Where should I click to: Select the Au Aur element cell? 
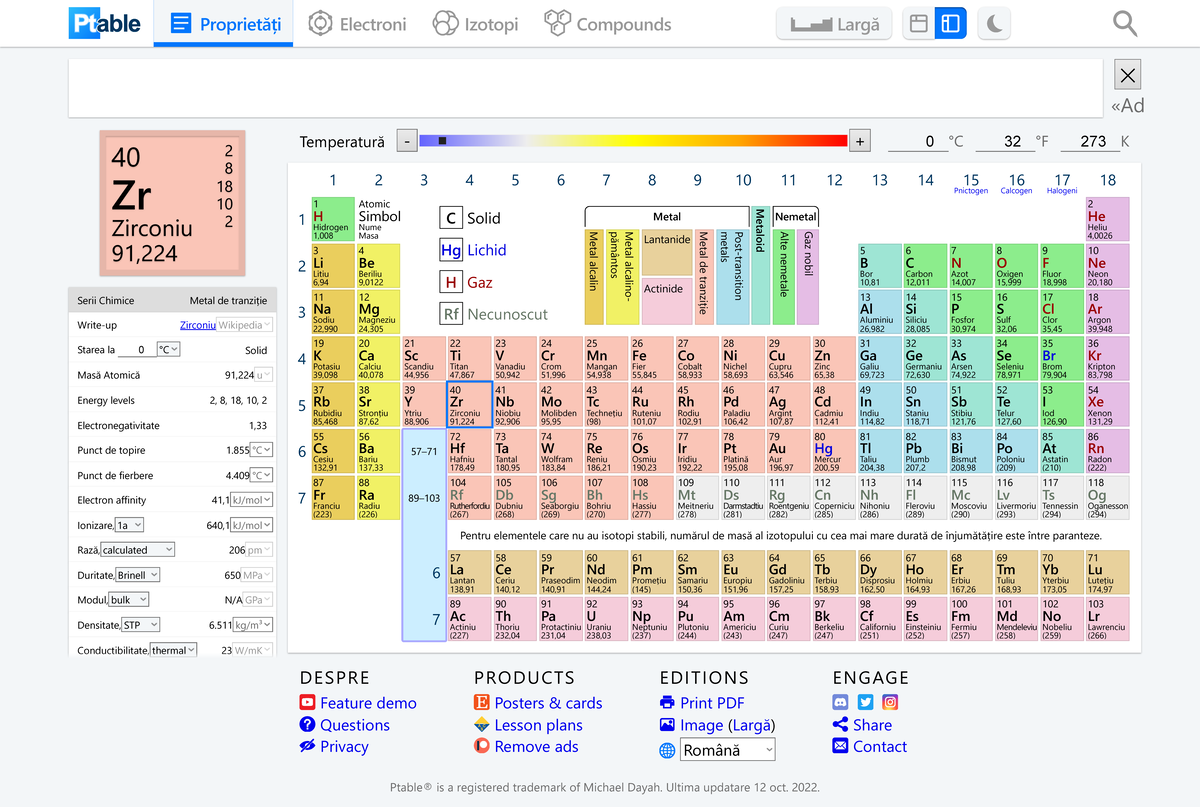point(788,451)
